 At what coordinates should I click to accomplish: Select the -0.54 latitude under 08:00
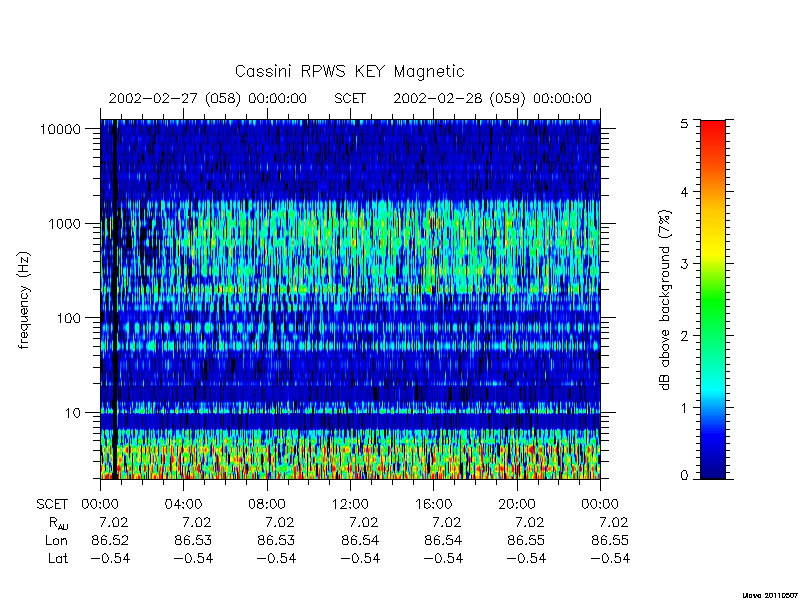click(x=276, y=559)
